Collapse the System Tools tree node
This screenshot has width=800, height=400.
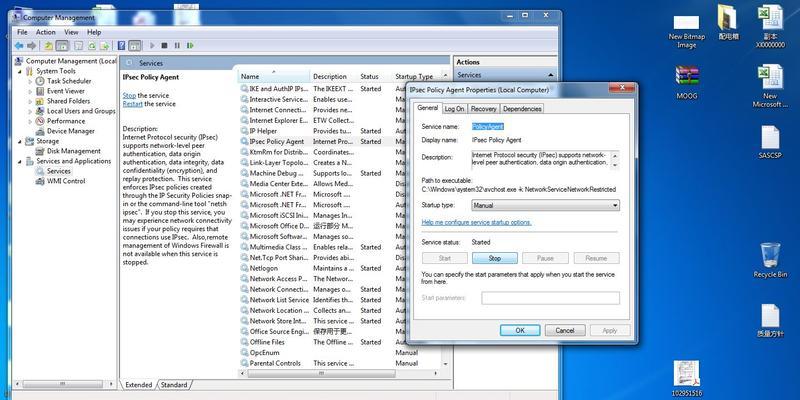[x=20, y=71]
